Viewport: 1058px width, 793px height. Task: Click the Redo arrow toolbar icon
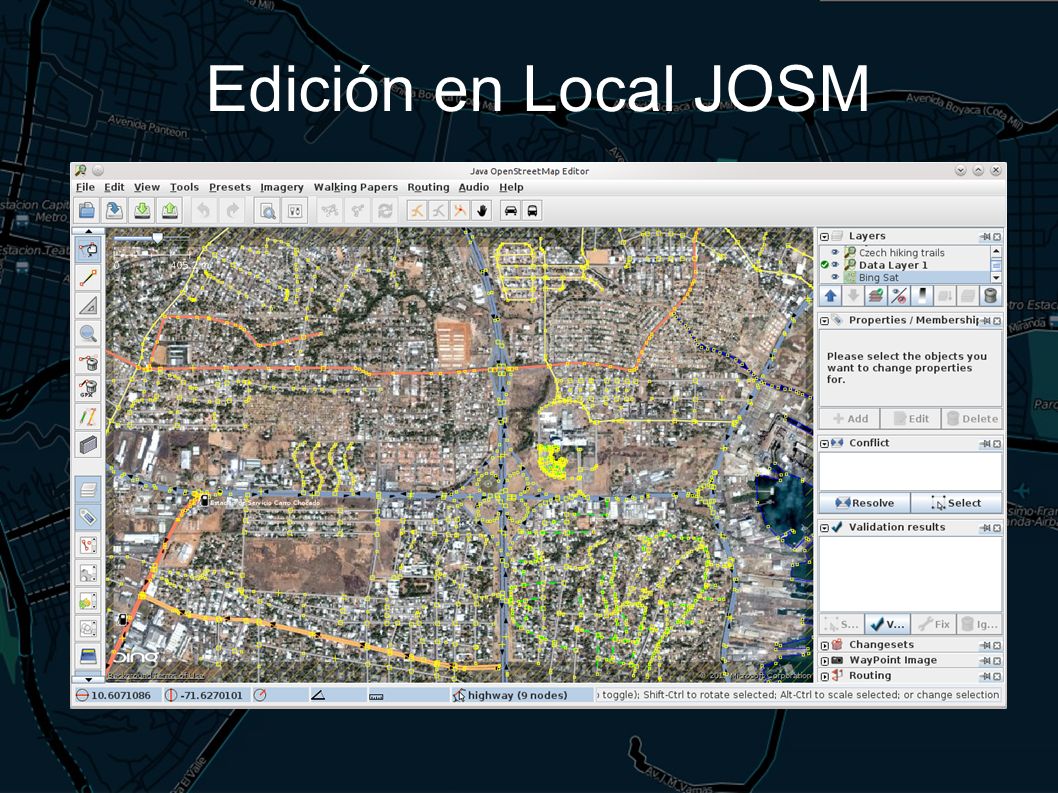(232, 211)
